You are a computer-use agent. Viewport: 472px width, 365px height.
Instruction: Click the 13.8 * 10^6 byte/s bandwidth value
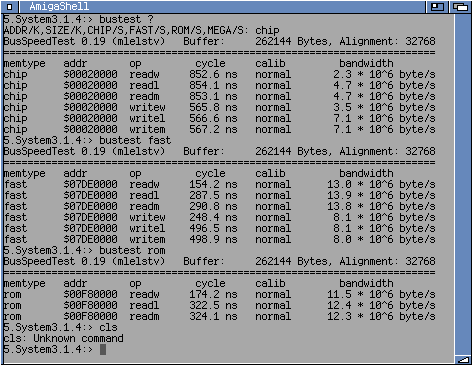coord(381,206)
